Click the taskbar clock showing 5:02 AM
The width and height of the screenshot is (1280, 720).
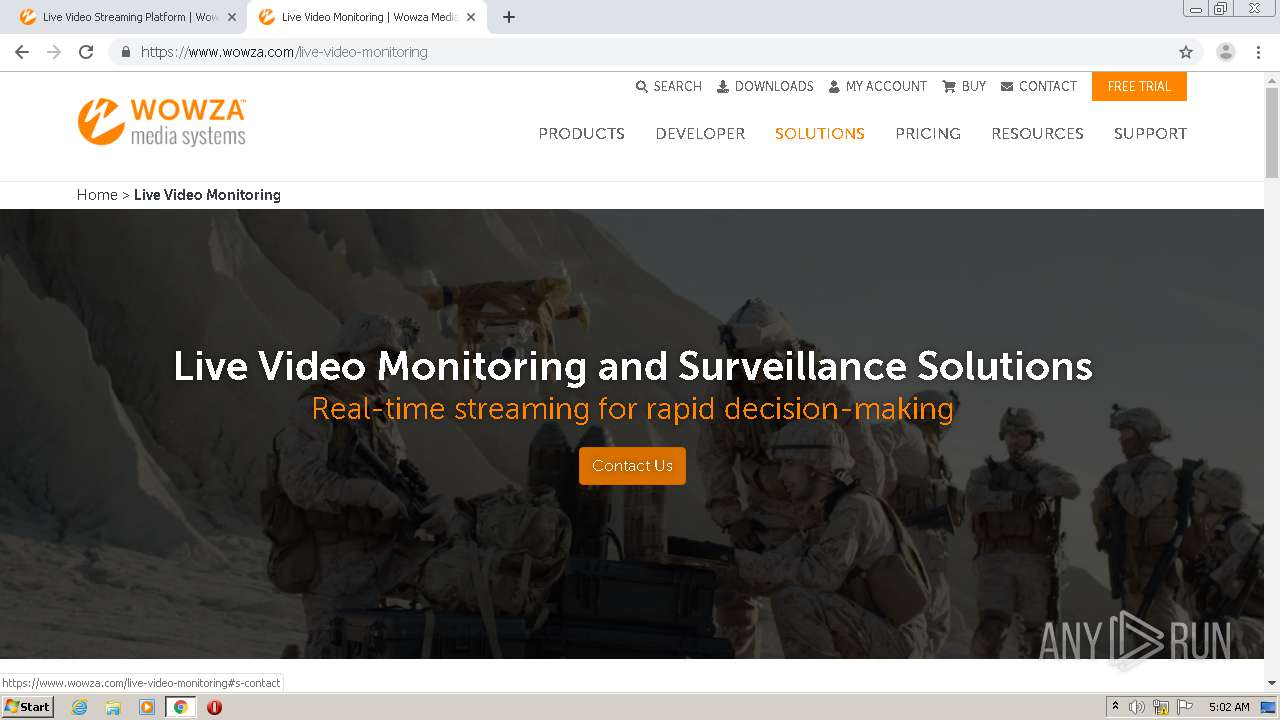click(x=1229, y=707)
